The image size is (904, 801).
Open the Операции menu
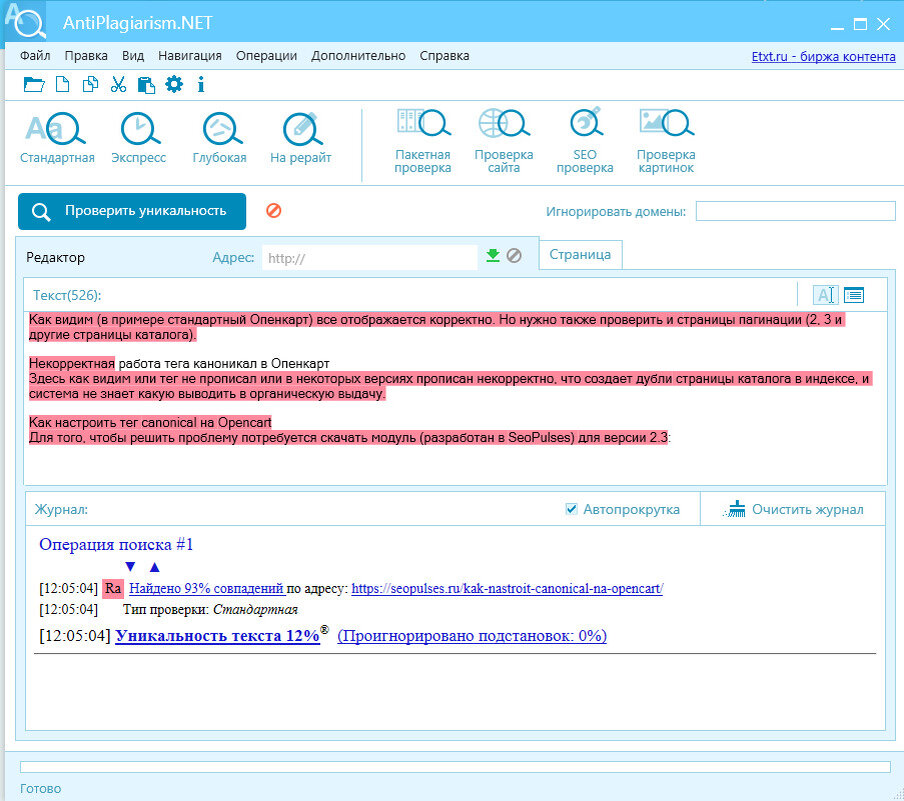[x=266, y=56]
